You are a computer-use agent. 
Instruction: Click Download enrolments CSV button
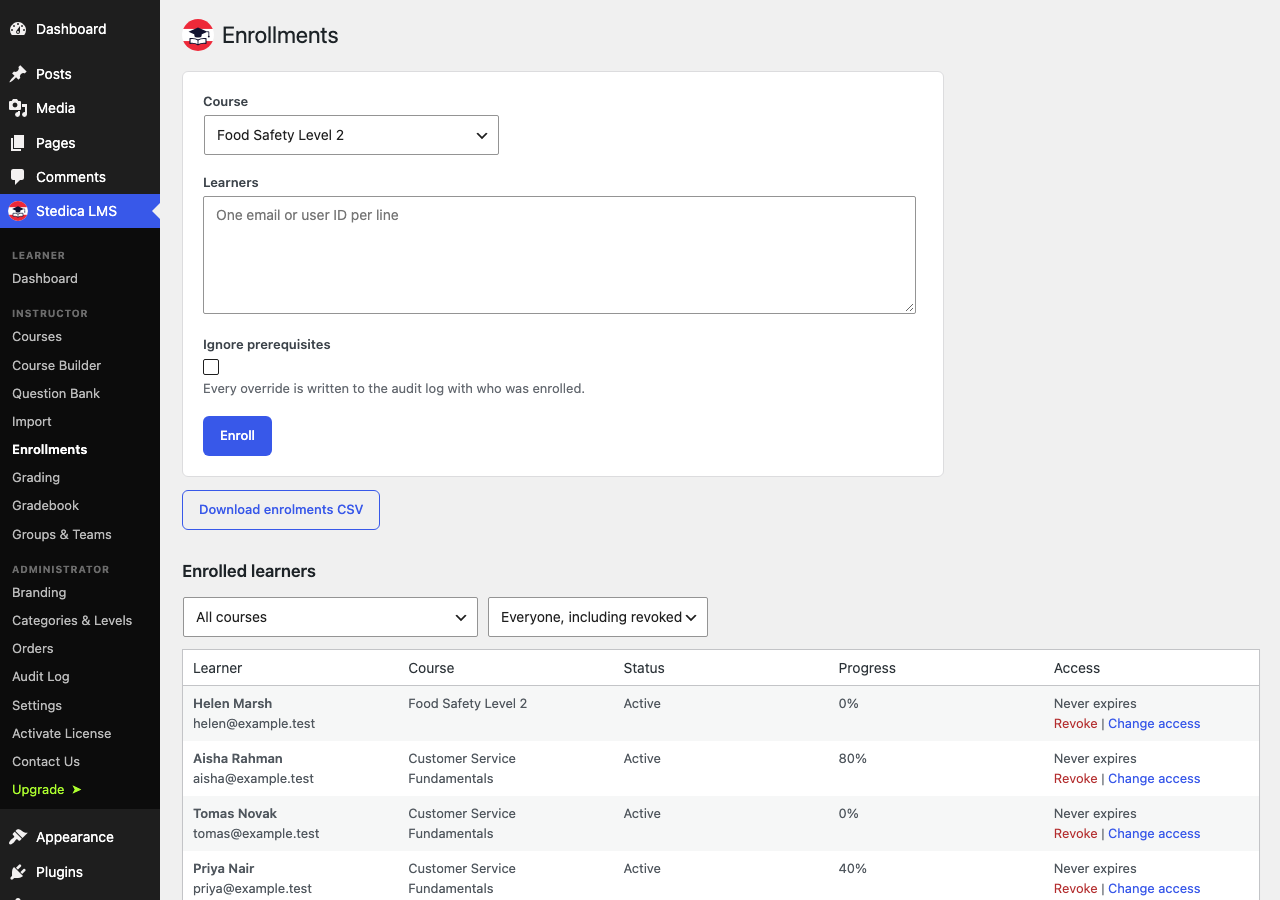(x=281, y=510)
